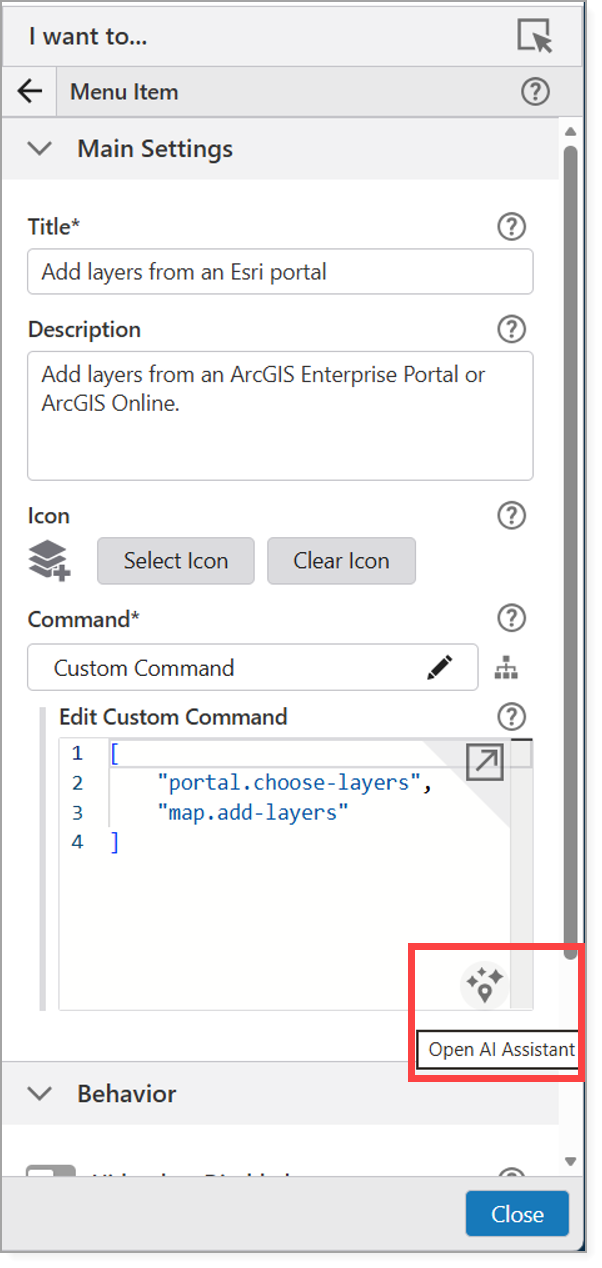This screenshot has width=602, height=1268.
Task: Click the layers-plus icon preview
Action: pos(49,561)
